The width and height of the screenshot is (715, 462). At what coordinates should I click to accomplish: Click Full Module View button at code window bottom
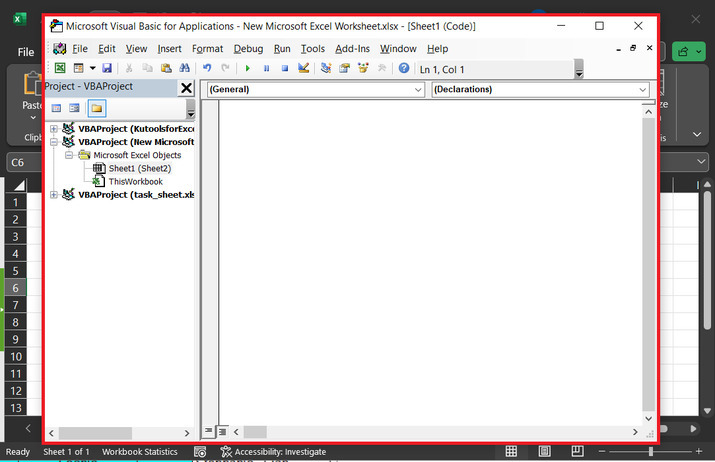(x=222, y=431)
